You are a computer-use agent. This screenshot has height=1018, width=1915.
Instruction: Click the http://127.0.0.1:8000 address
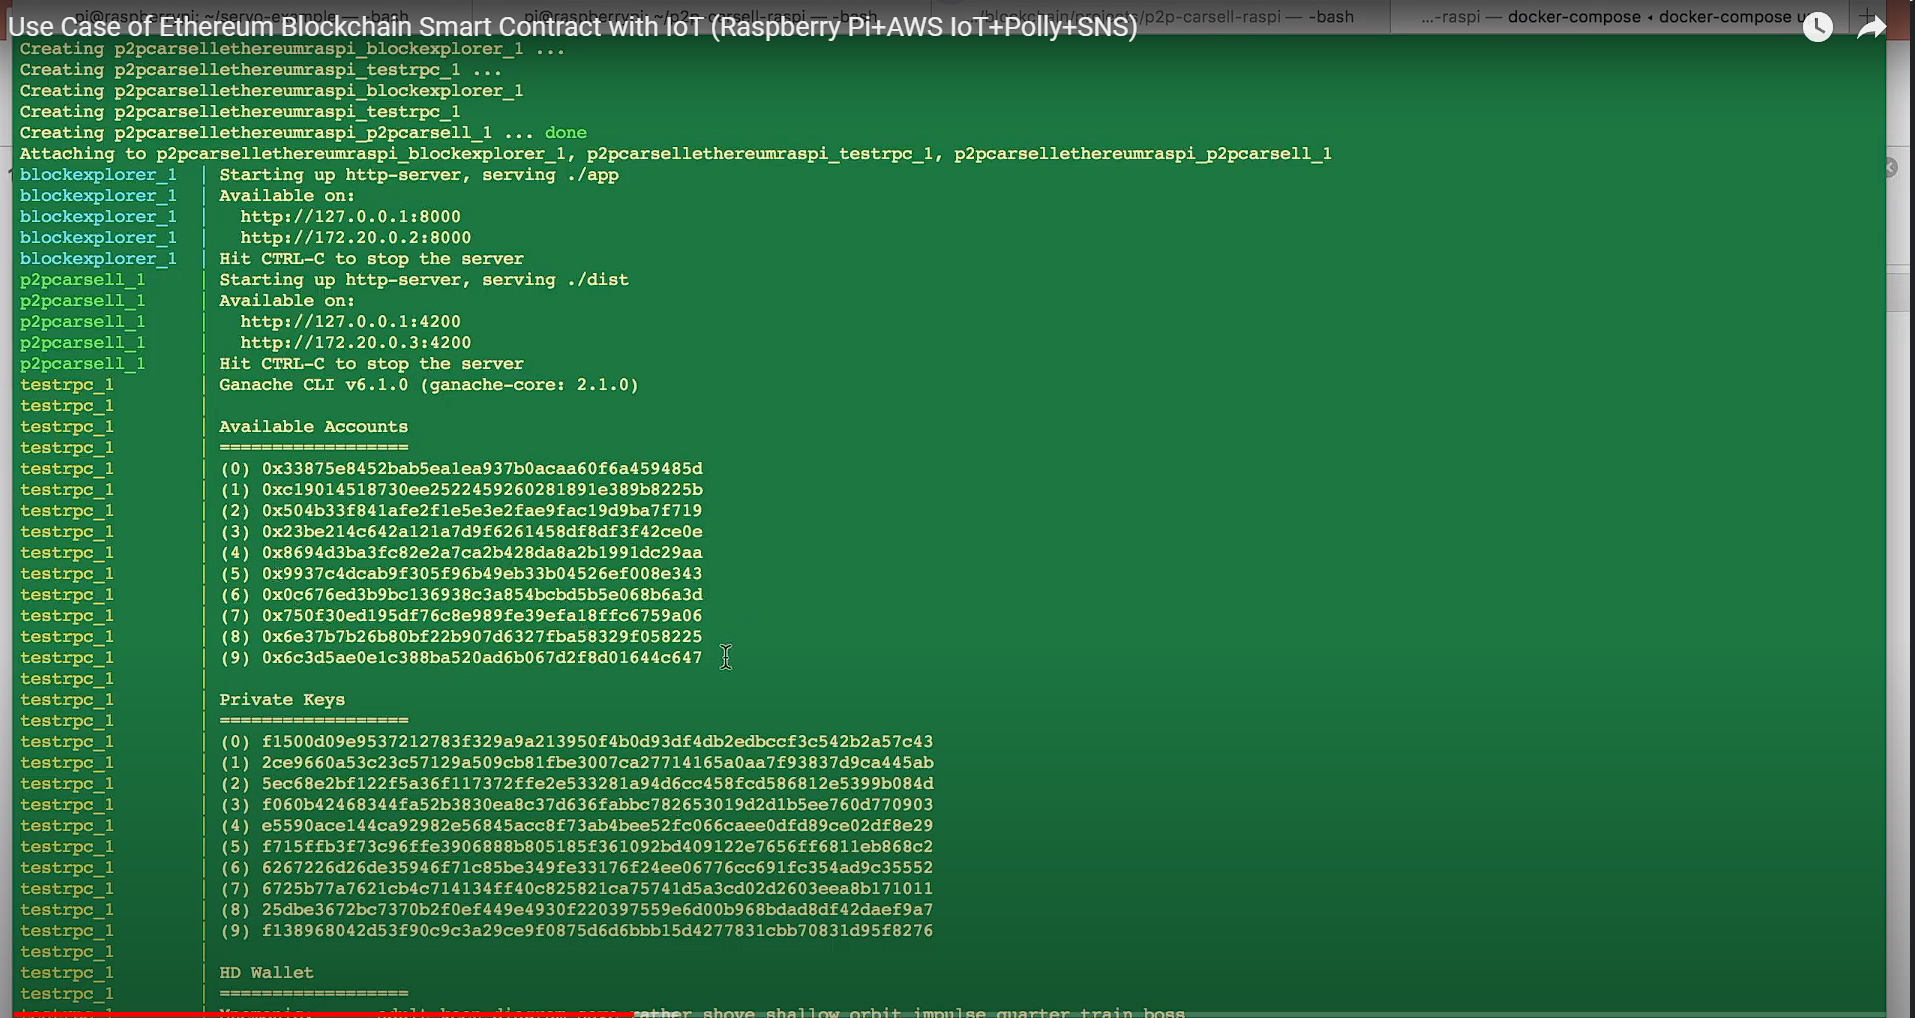point(350,216)
